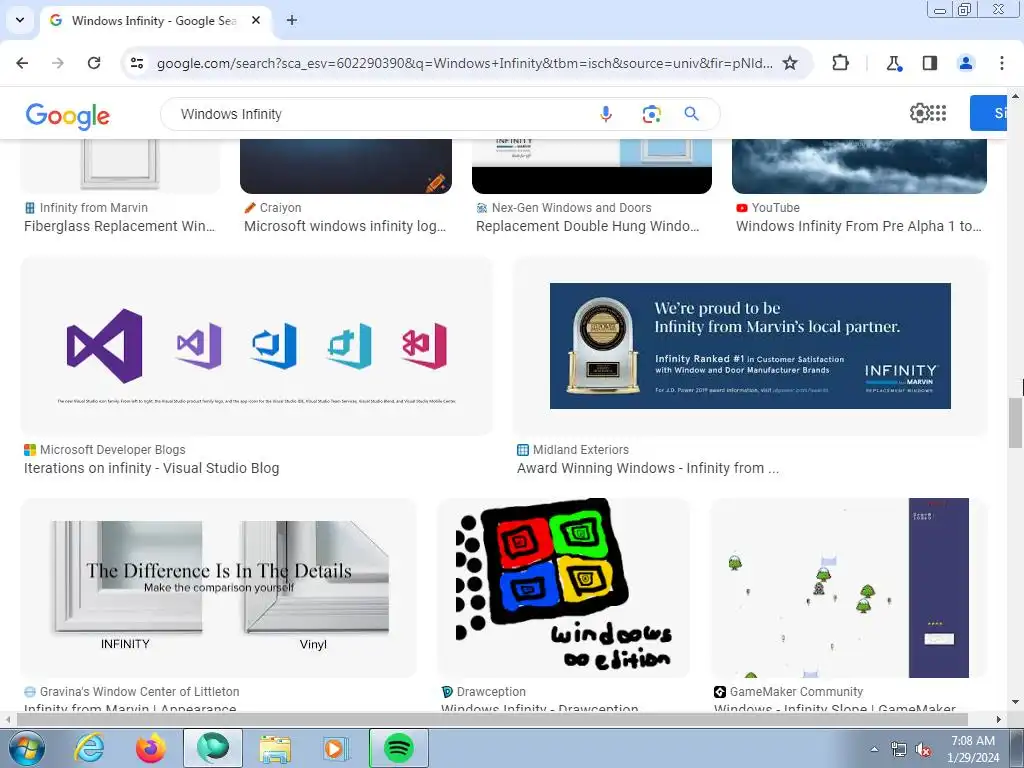Click the Nex-Gen Windows and Doors source
The image size is (1024, 768).
[x=571, y=208]
